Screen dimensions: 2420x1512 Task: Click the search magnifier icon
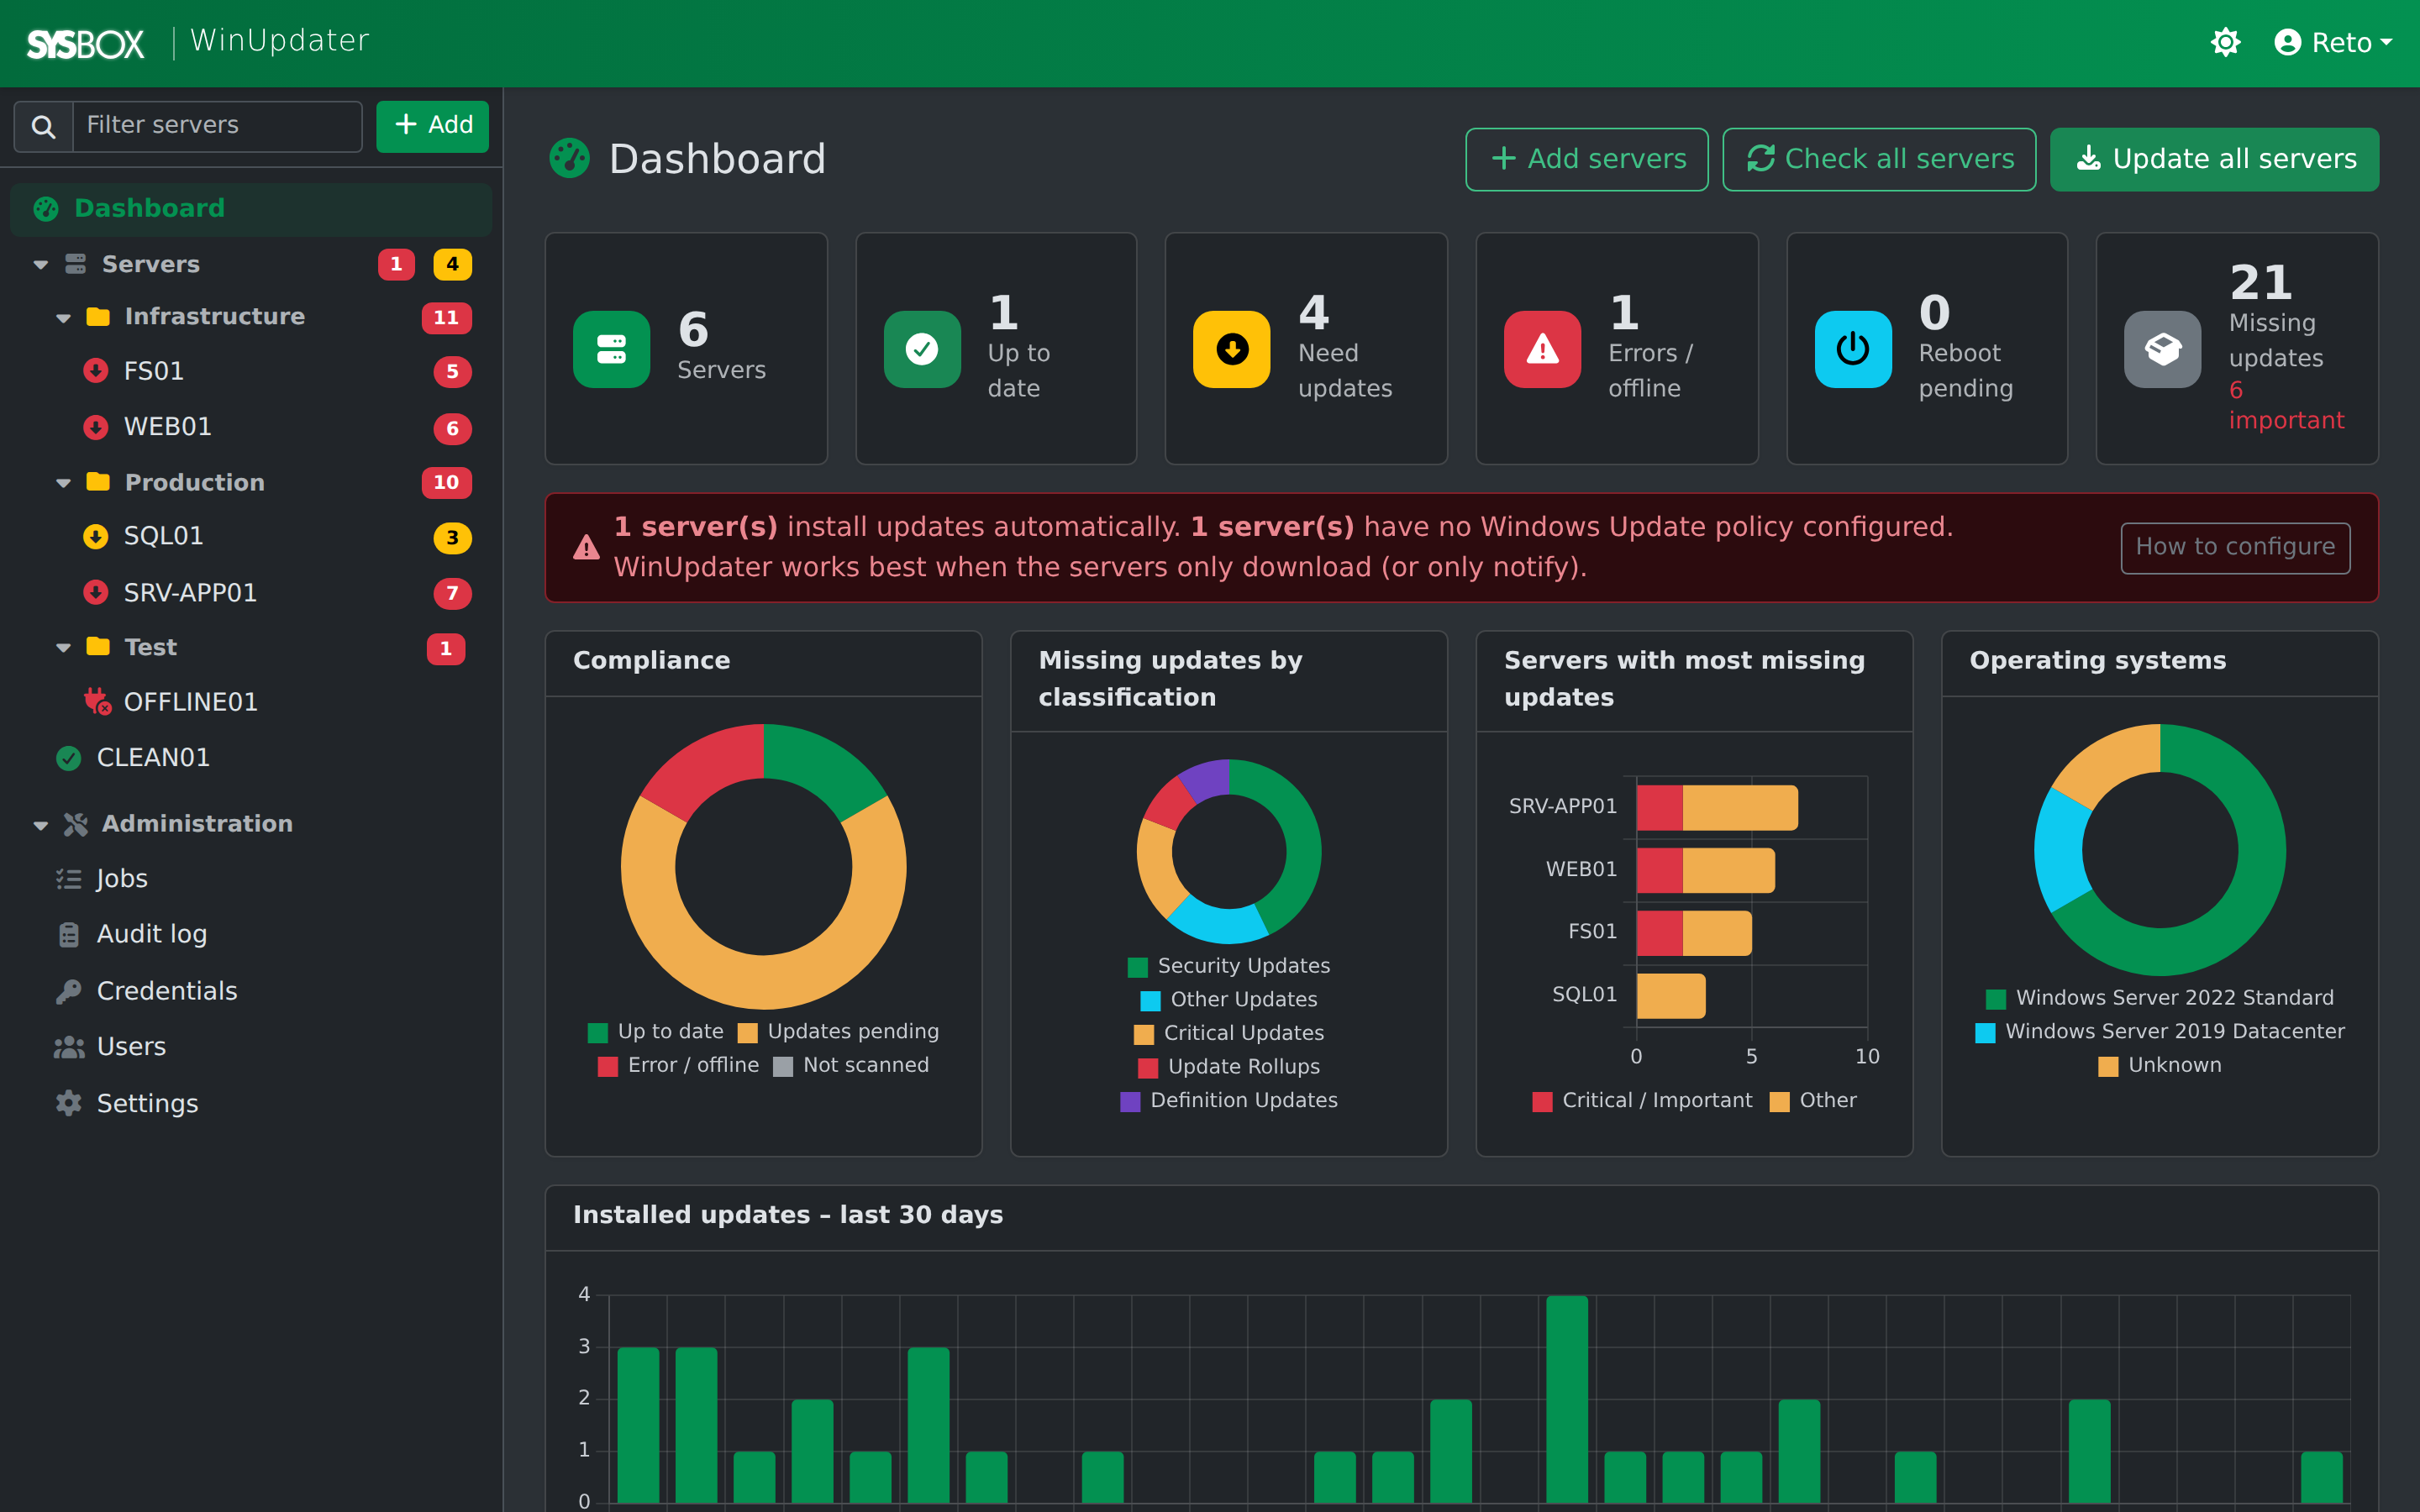(x=43, y=126)
